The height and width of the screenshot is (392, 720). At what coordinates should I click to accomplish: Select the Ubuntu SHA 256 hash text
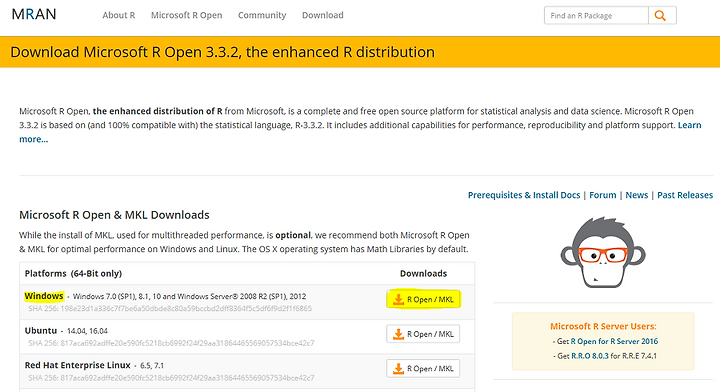click(x=171, y=343)
